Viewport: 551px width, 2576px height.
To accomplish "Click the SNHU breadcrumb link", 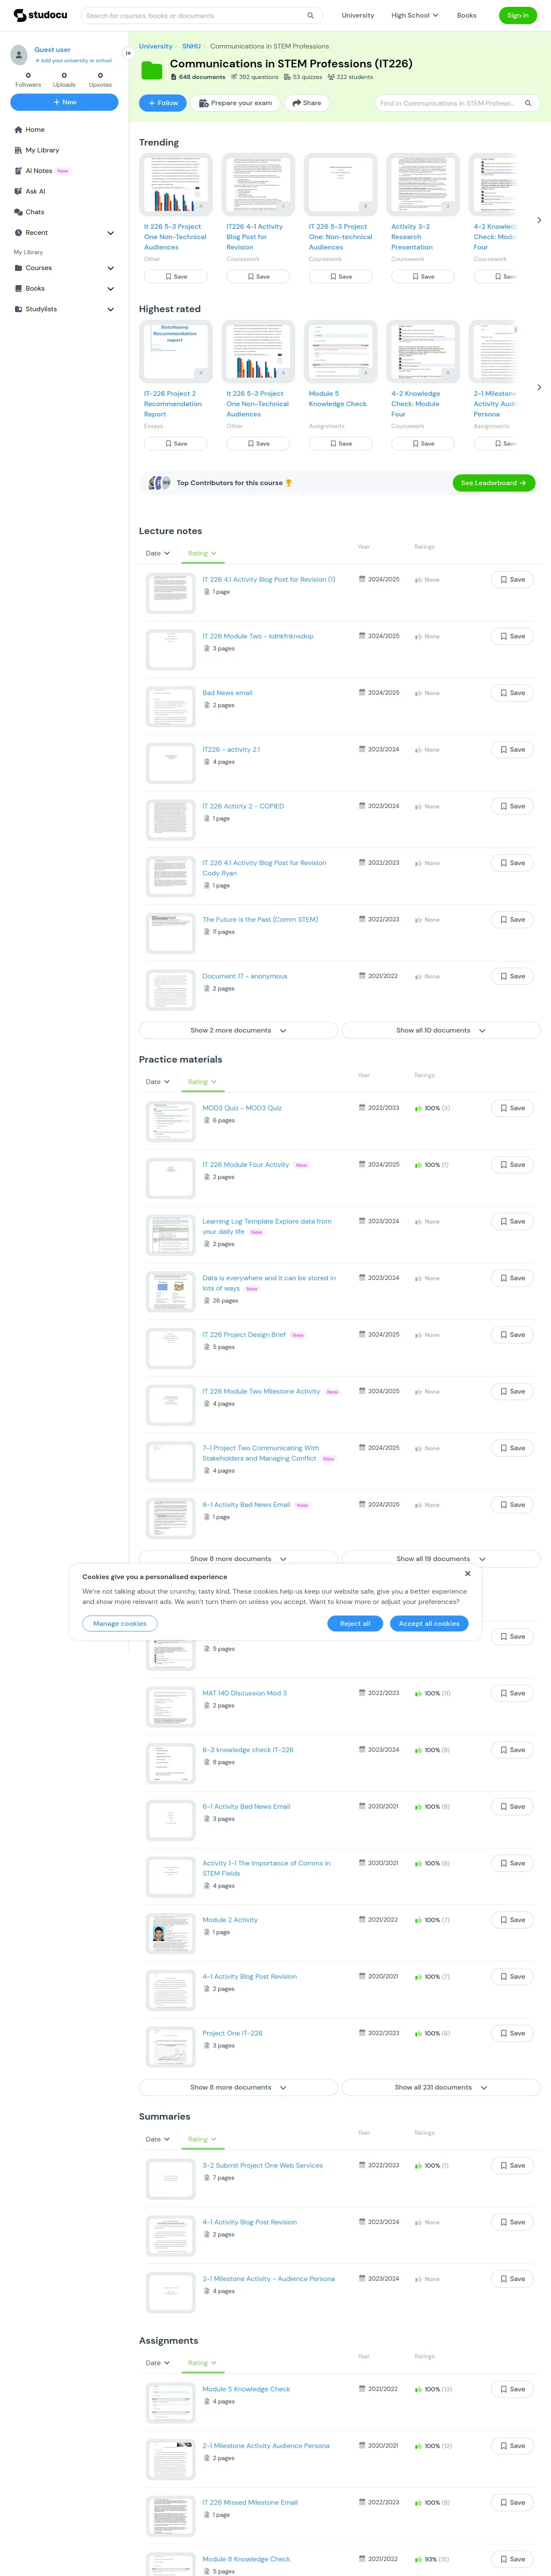I will 191,46.
